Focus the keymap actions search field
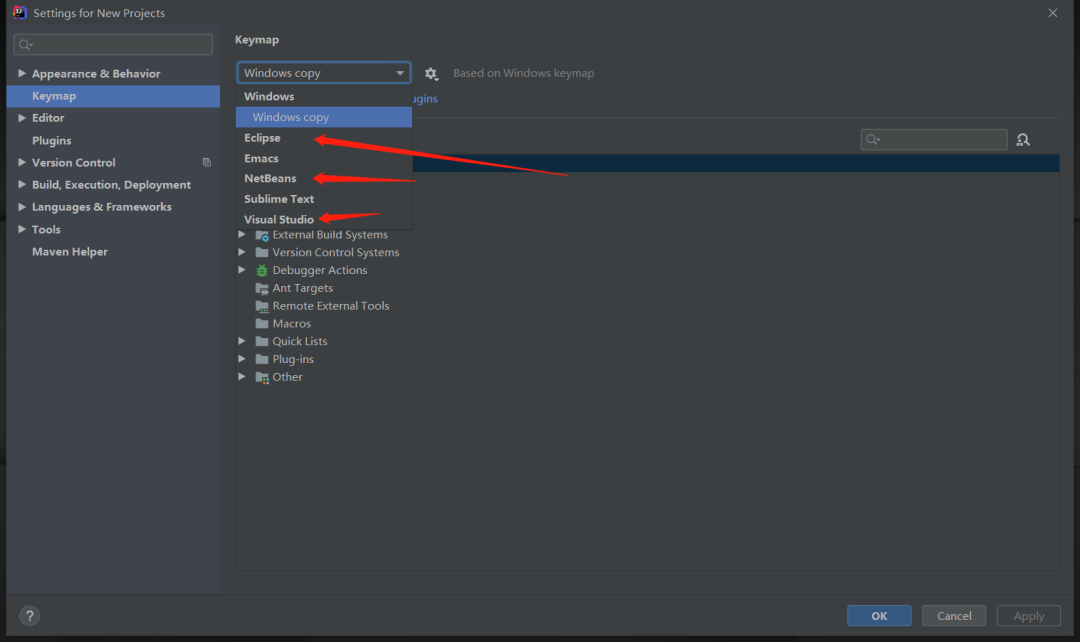The width and height of the screenshot is (1080, 642). pyautogui.click(x=934, y=140)
